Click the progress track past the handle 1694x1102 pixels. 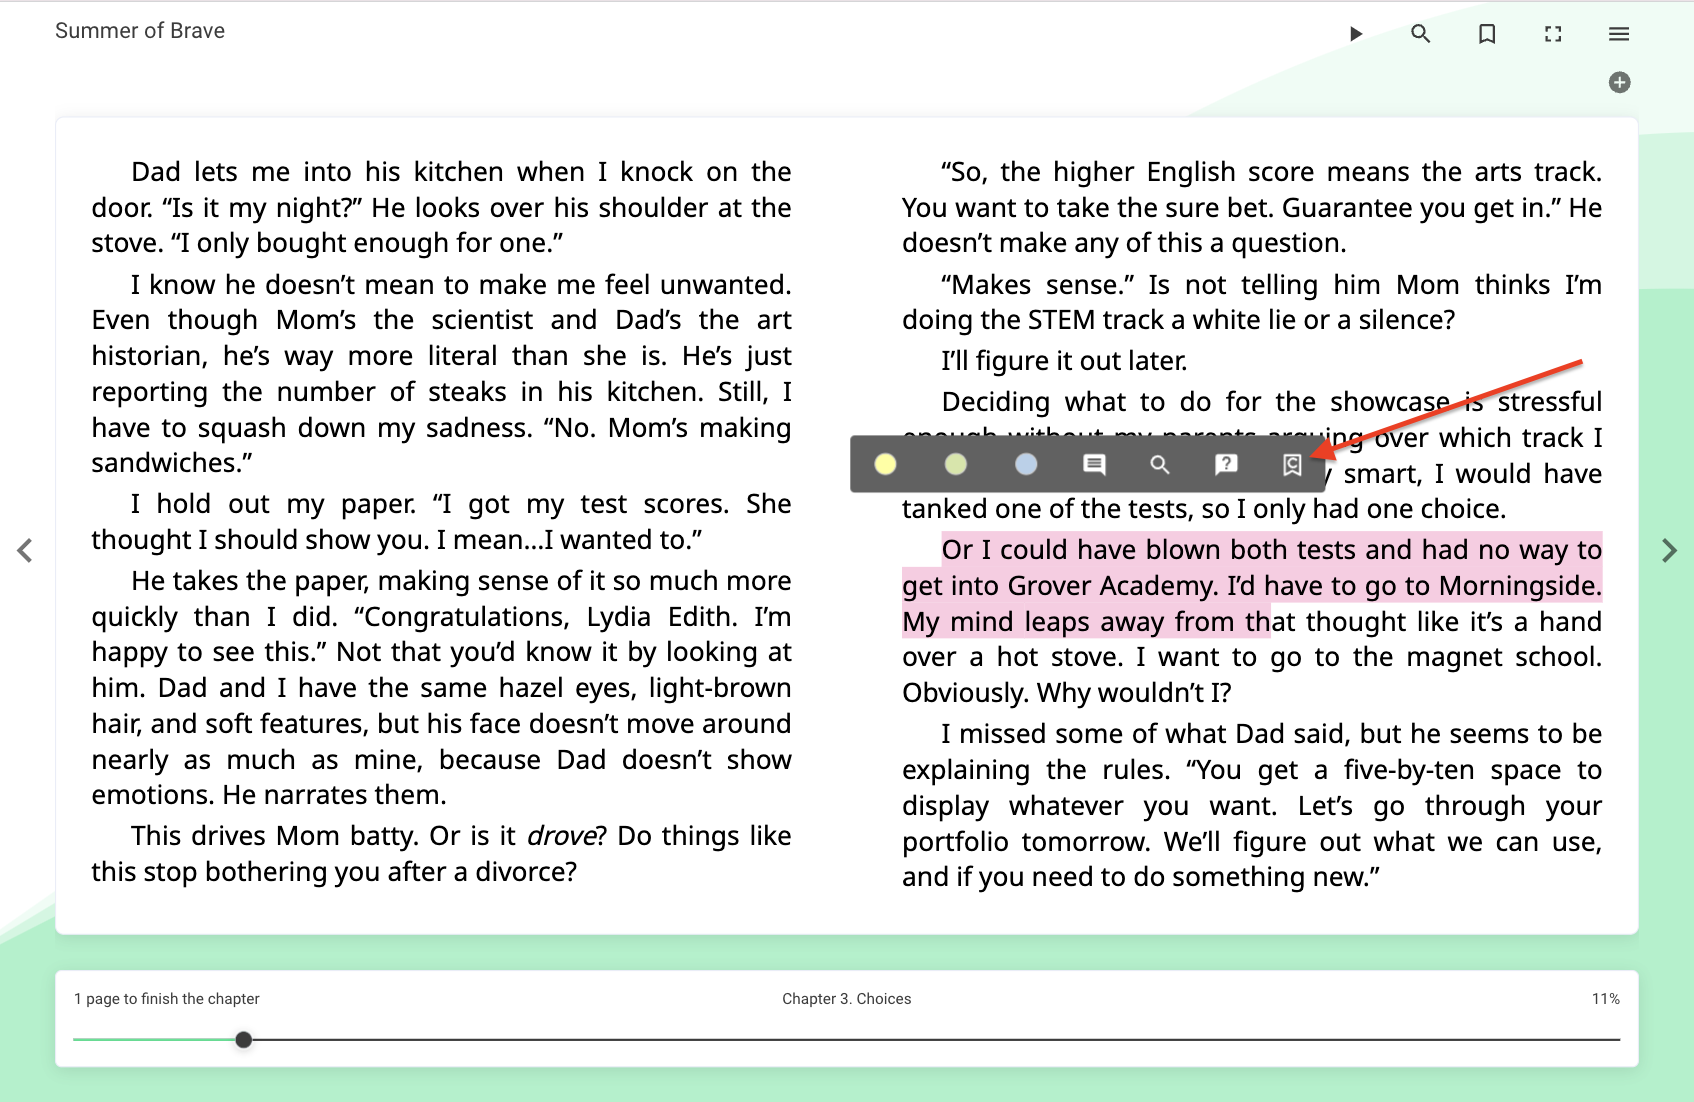click(x=935, y=1040)
